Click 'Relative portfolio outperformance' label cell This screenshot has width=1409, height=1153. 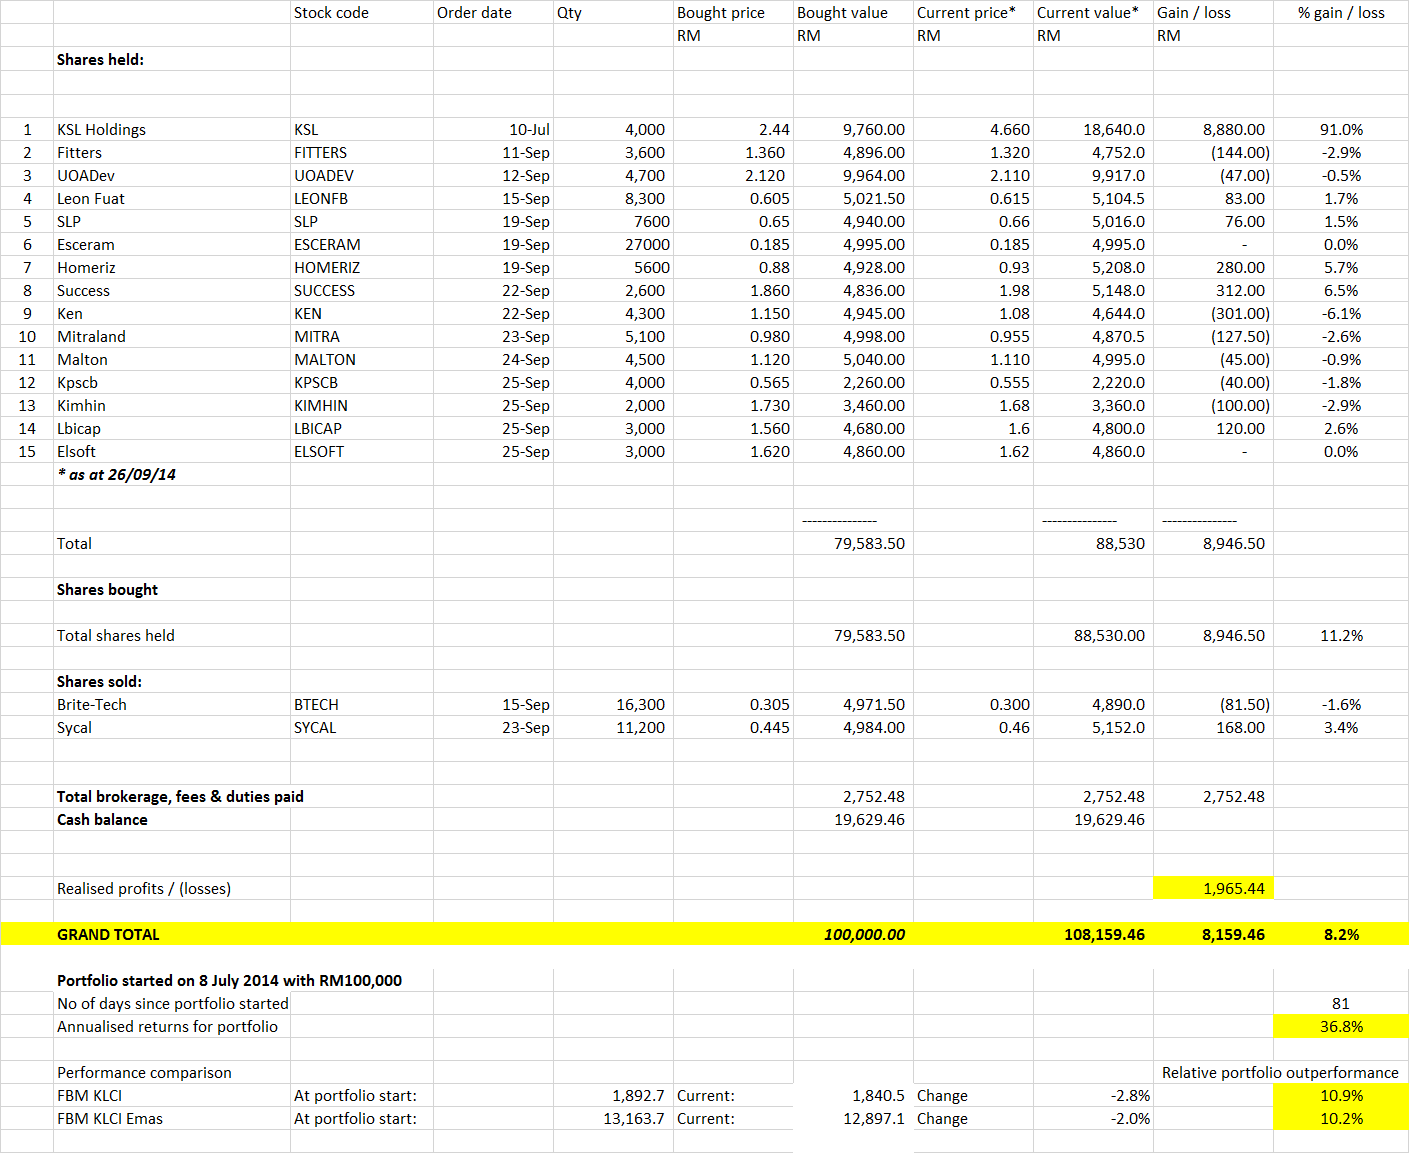[x=1280, y=1072]
